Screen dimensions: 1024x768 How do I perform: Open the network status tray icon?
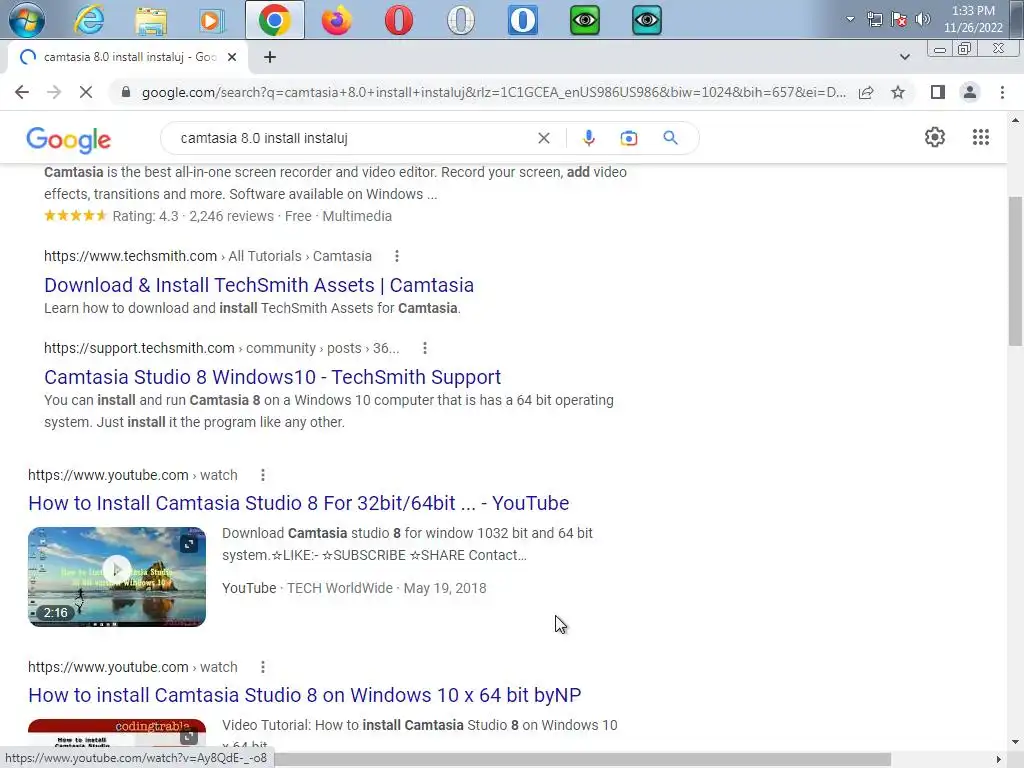click(874, 19)
